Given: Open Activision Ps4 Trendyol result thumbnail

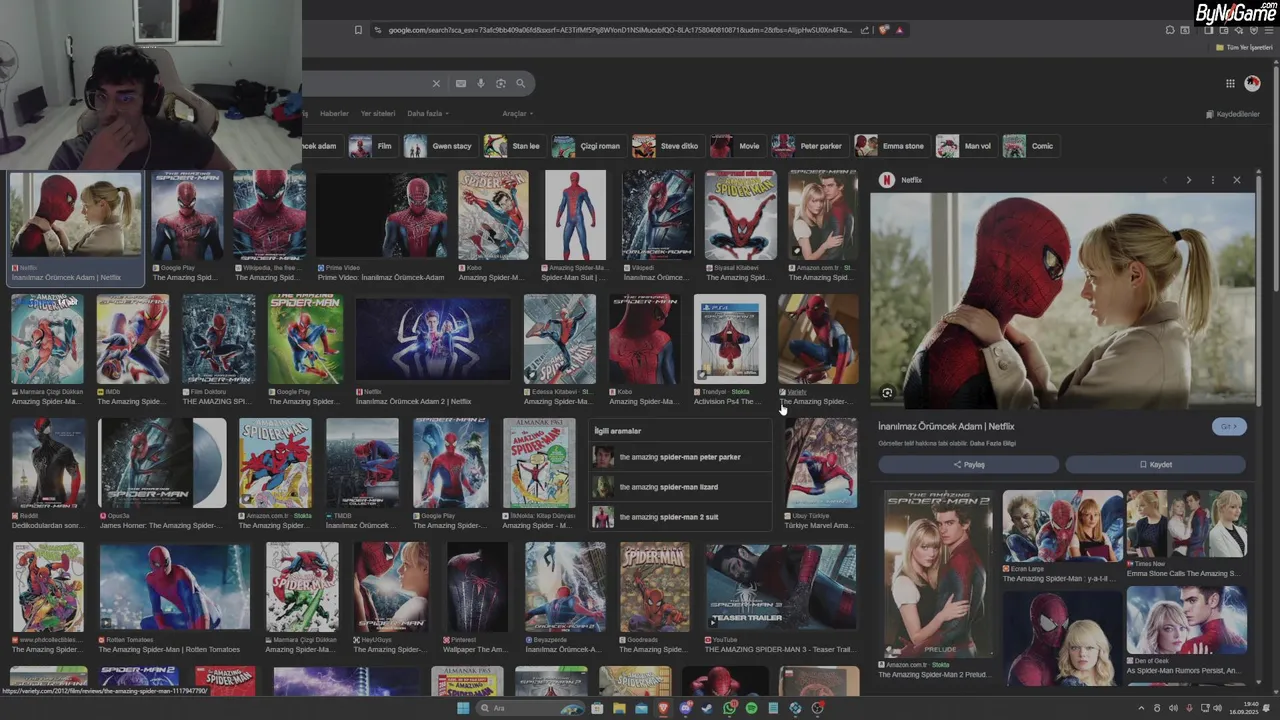Looking at the screenshot, I should [730, 339].
